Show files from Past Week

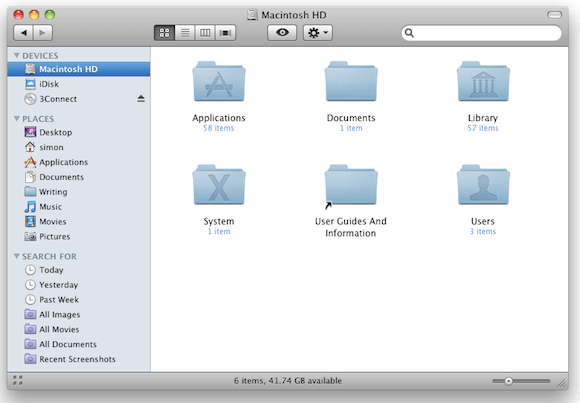pos(78,299)
